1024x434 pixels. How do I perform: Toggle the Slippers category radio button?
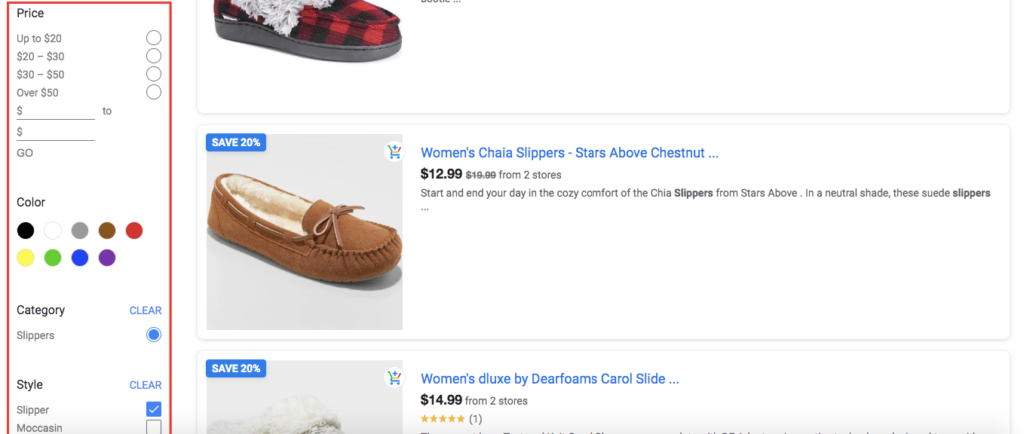pyautogui.click(x=153, y=335)
